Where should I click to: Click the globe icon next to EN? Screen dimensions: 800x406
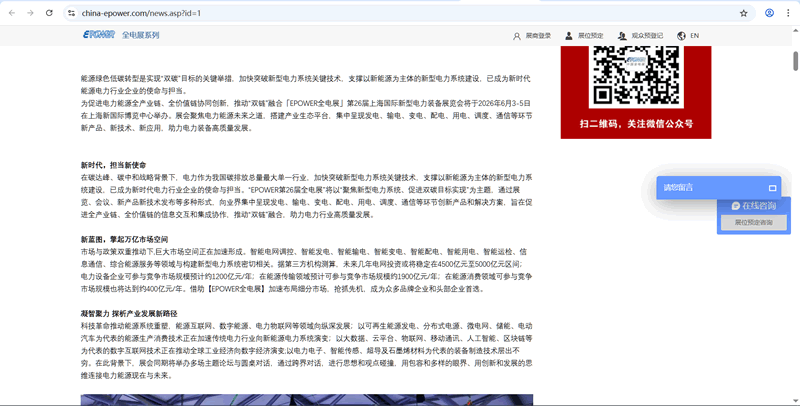coord(681,36)
